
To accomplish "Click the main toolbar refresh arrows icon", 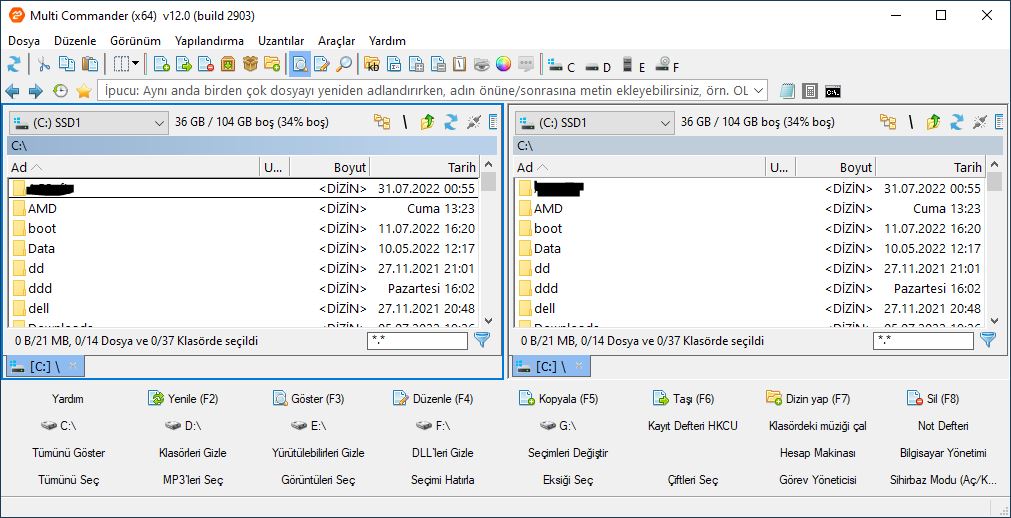I will click(x=14, y=64).
